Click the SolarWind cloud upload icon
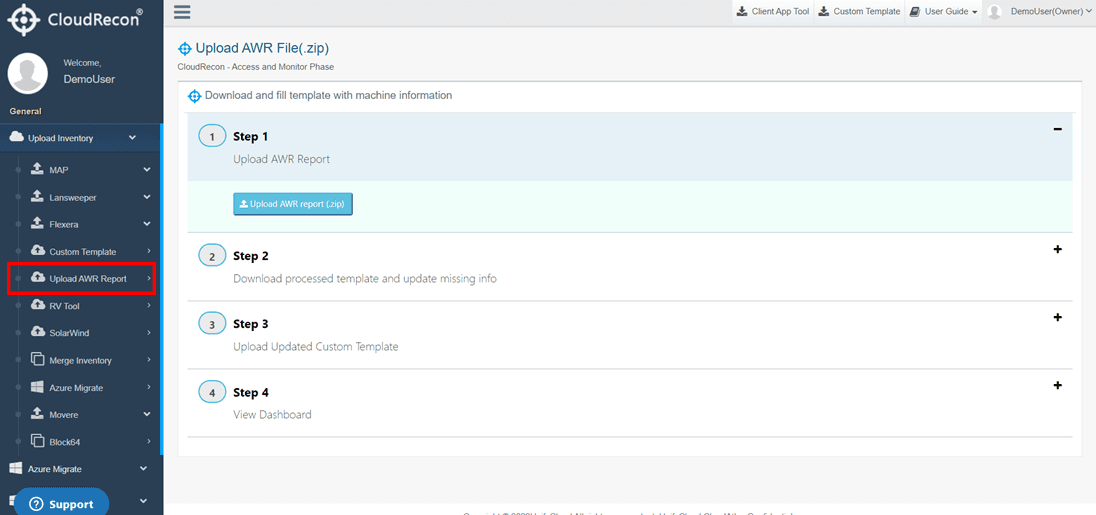The image size is (1096, 515). [x=38, y=333]
